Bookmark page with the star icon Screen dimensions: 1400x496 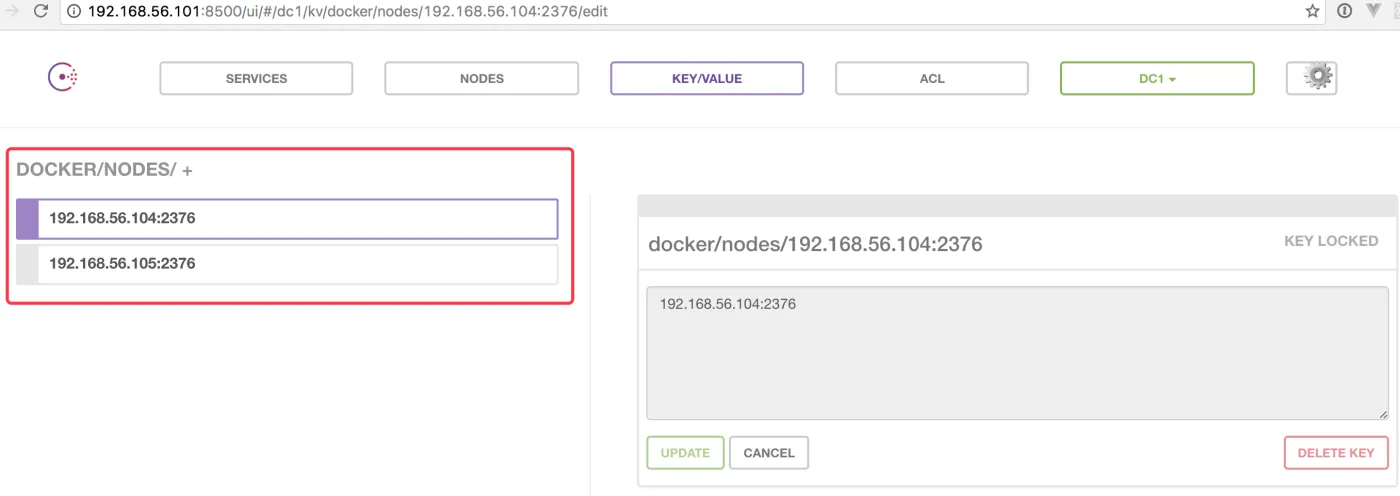point(1313,11)
